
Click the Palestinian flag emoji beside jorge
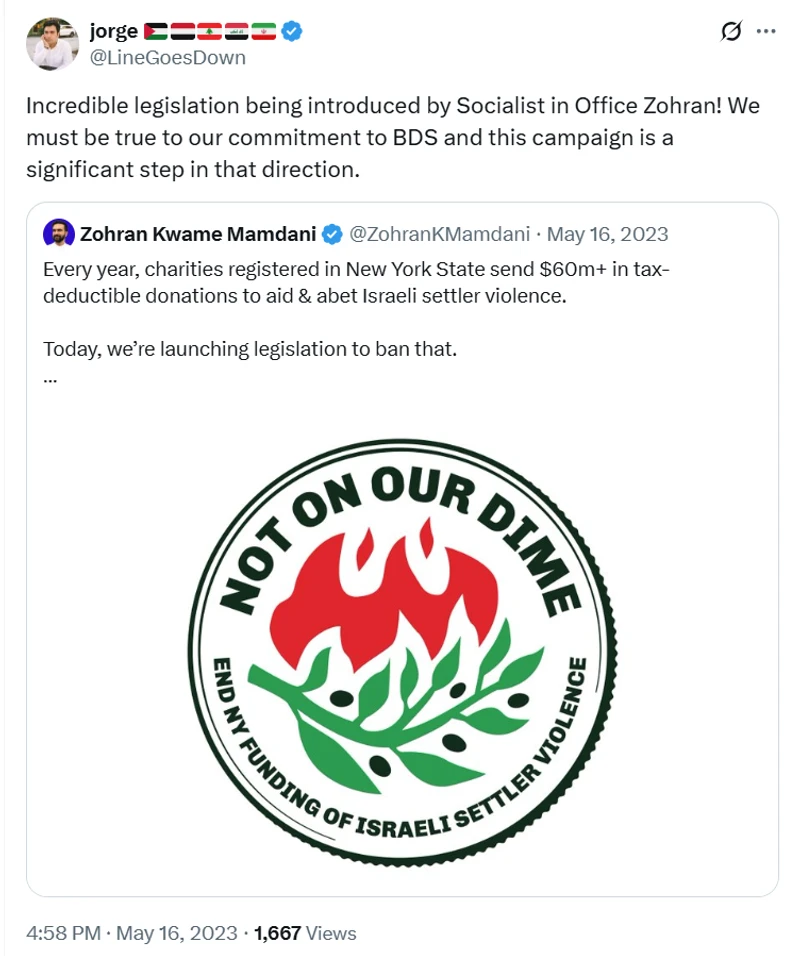157,31
